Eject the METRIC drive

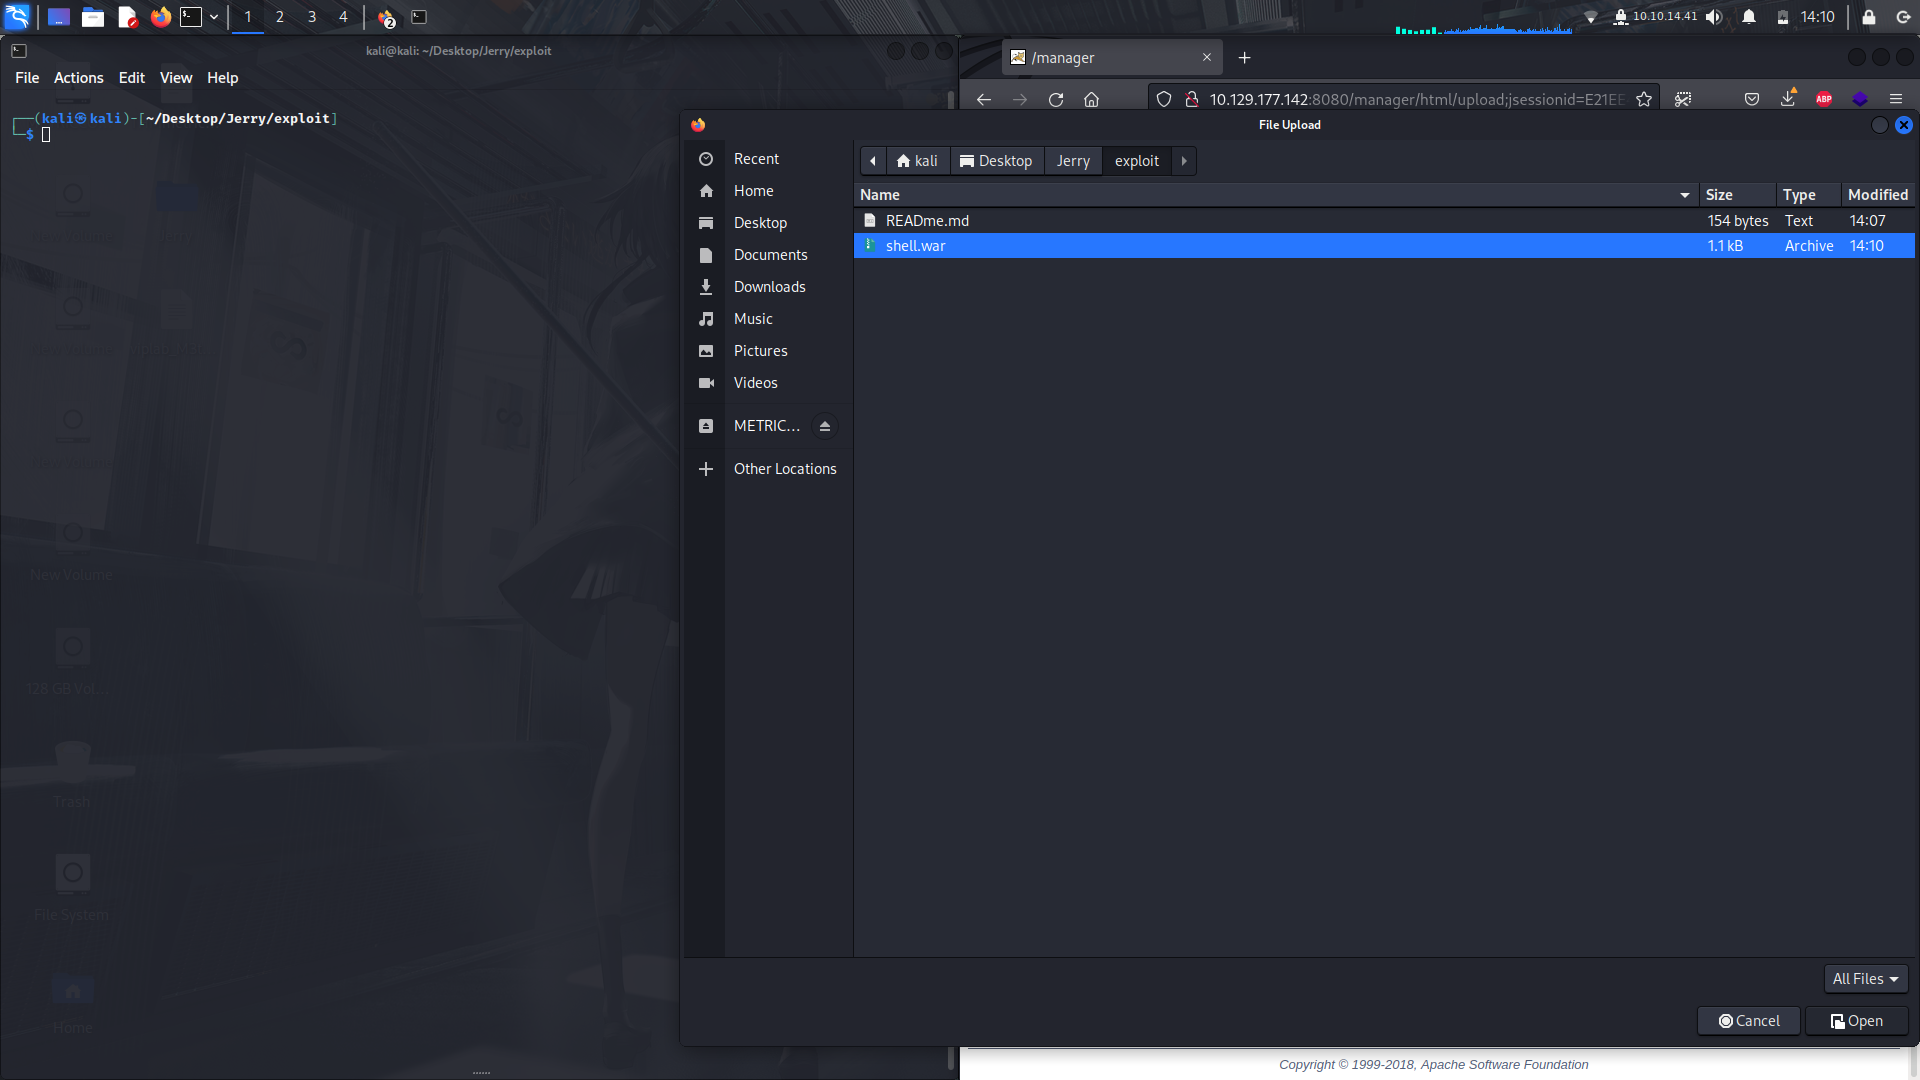click(824, 425)
